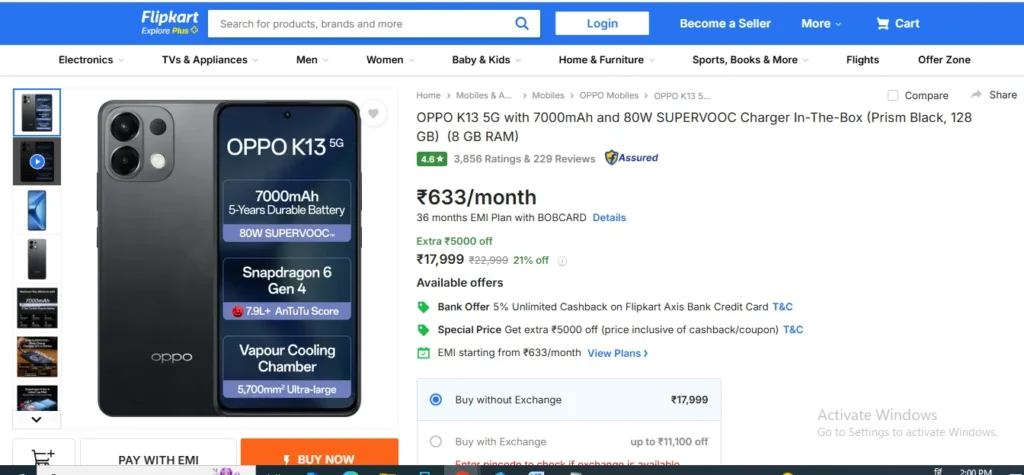
Task: Click the Bank Offer green tag icon
Action: [423, 307]
